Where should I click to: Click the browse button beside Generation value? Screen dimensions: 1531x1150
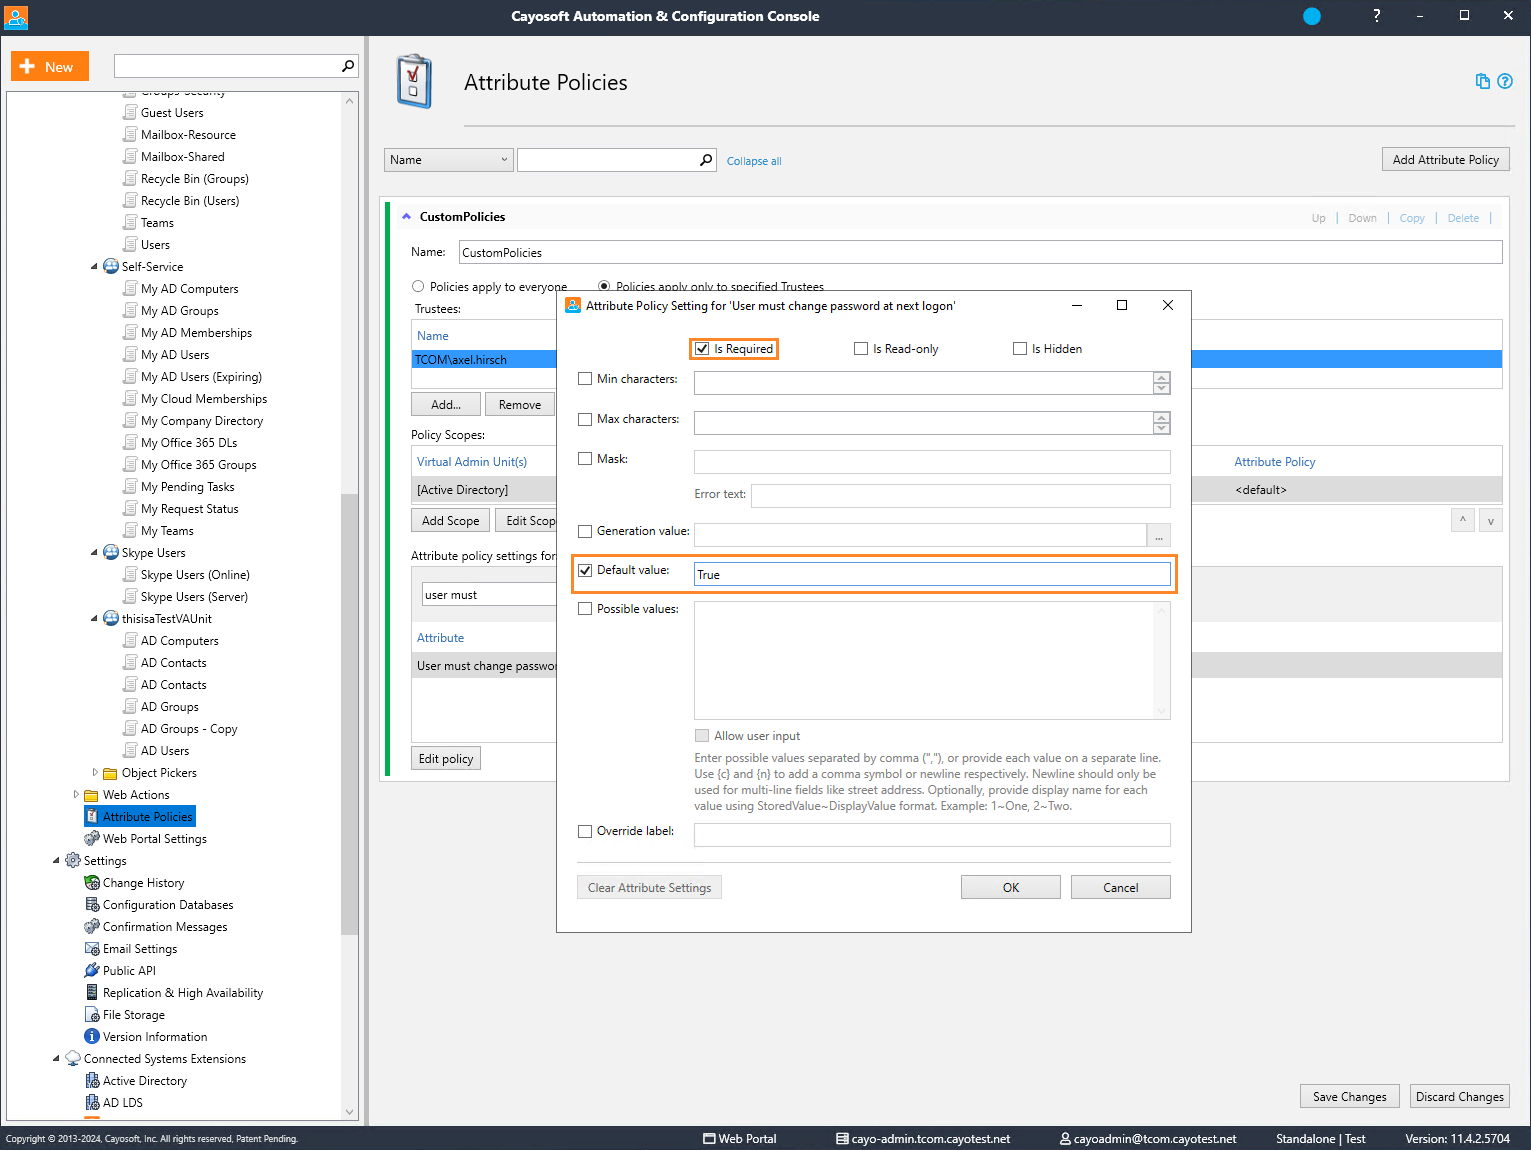[1159, 535]
